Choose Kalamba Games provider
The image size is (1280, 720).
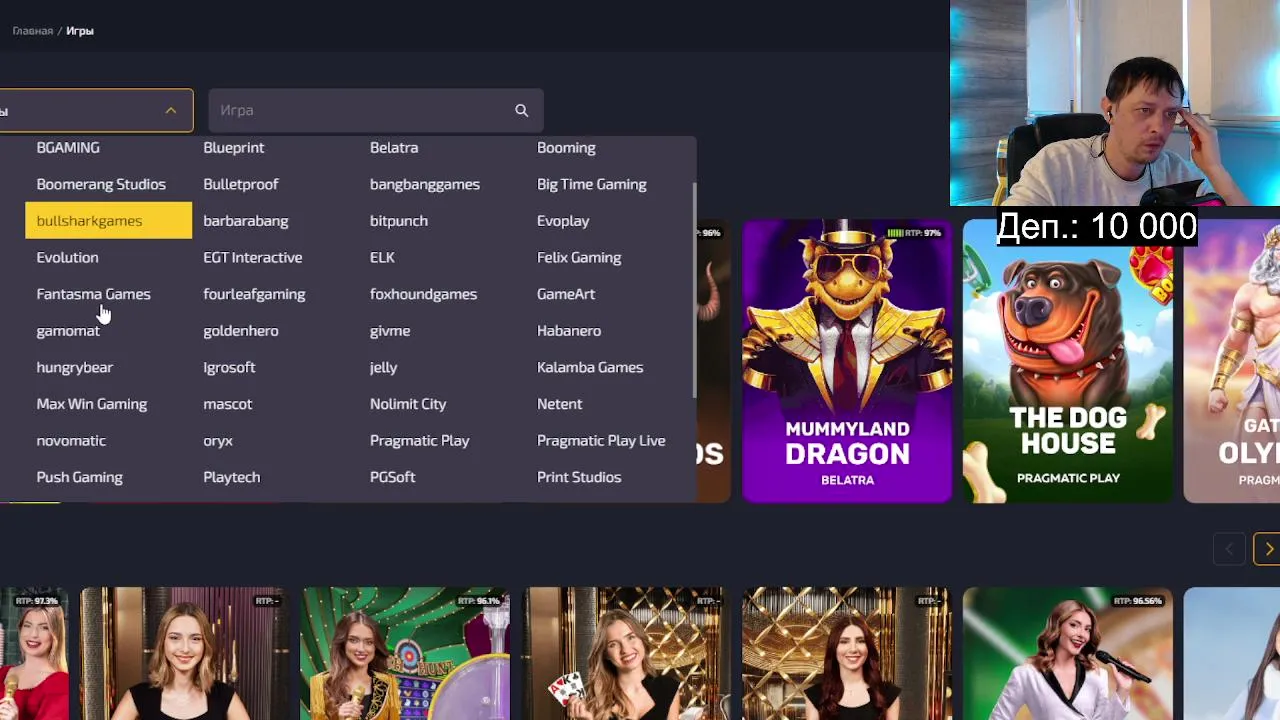click(x=590, y=367)
